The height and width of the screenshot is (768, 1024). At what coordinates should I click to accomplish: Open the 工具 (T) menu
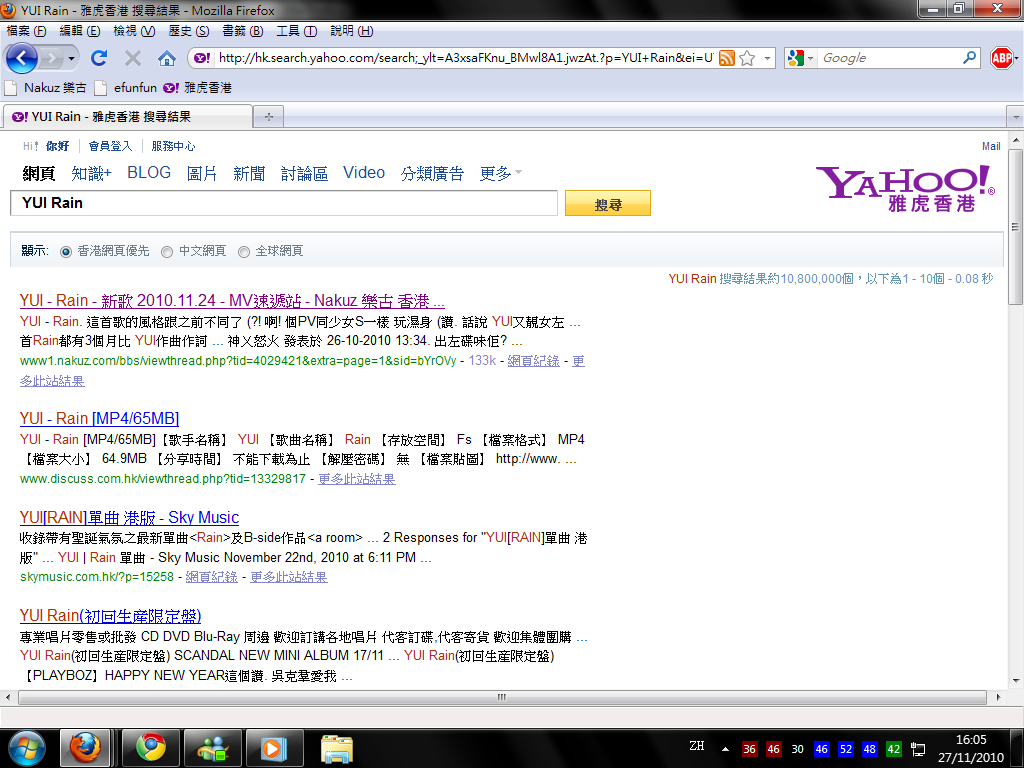(x=296, y=31)
